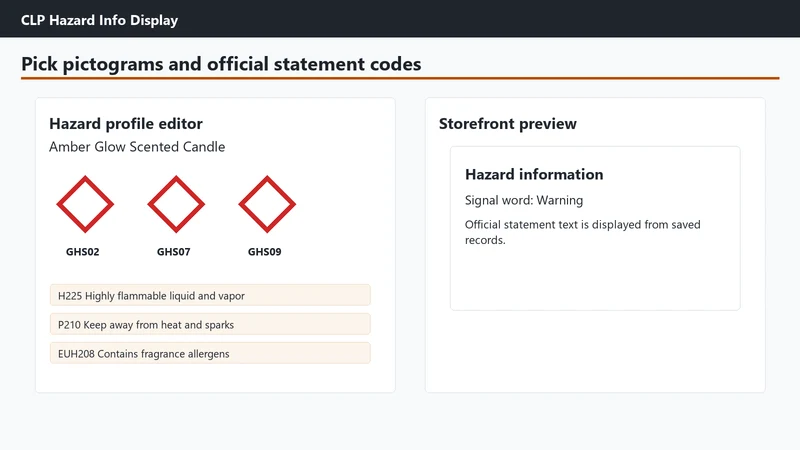Click the Pick pictograms and official statement codes heading
800x450 pixels.
coord(221,64)
